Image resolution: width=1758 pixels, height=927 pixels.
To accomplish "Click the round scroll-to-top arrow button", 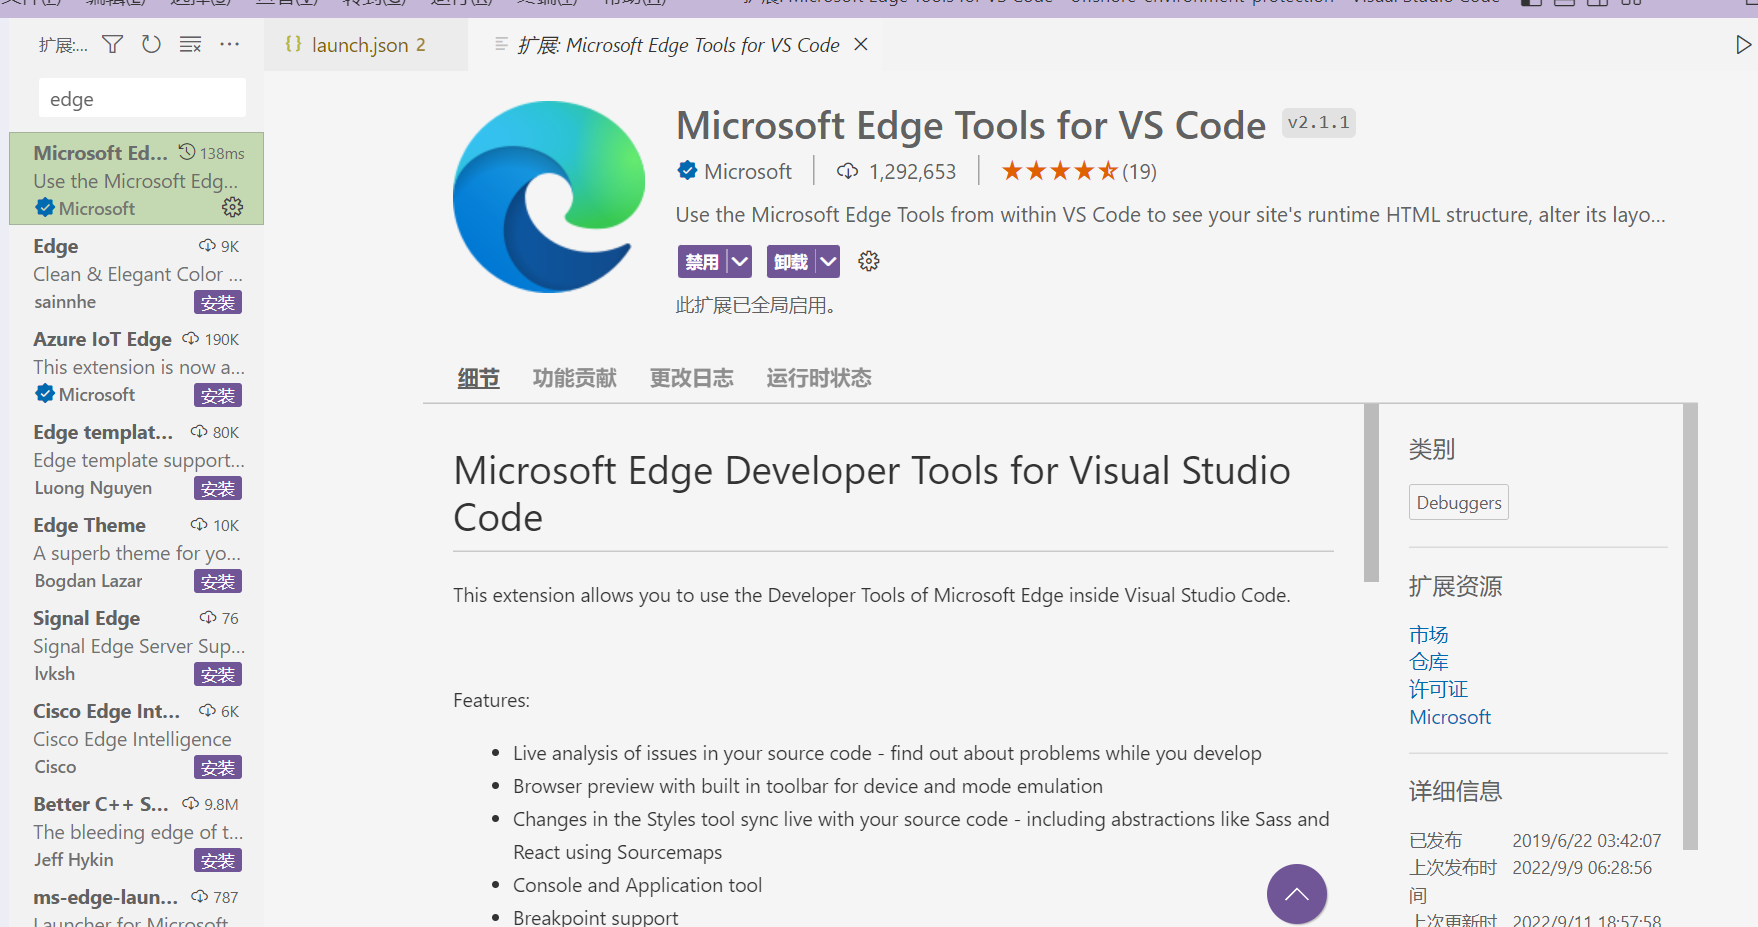I will 1296,894.
